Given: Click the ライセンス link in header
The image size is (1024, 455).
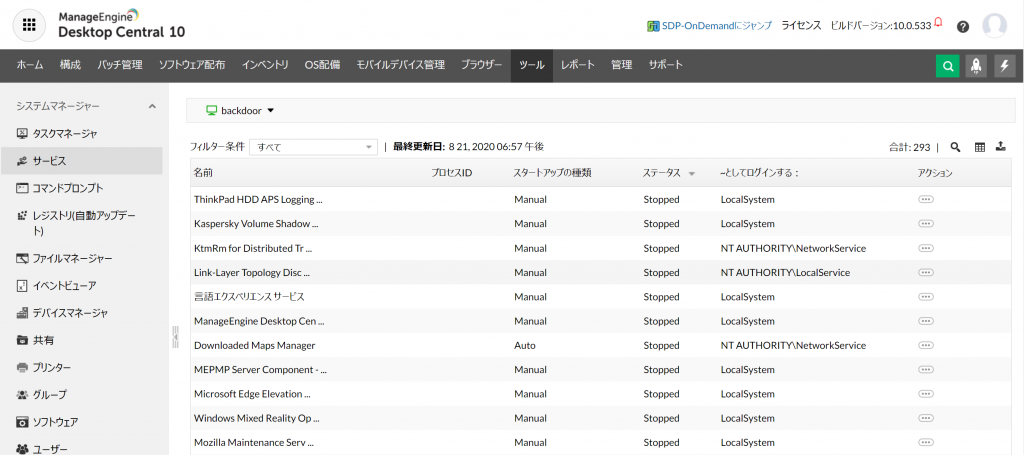Looking at the screenshot, I should click(x=801, y=25).
